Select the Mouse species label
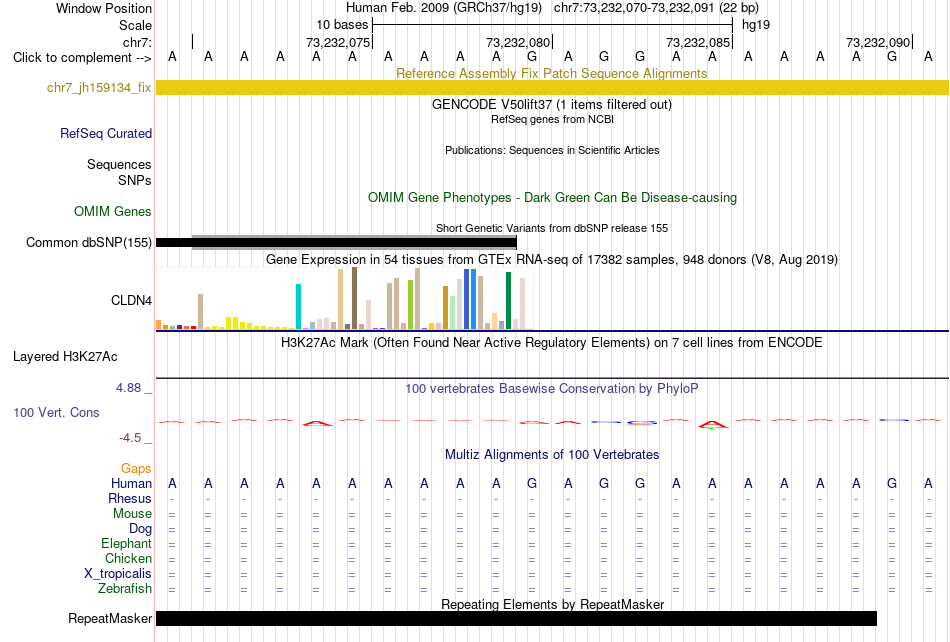Viewport: 950px width, 642px height. [132, 514]
